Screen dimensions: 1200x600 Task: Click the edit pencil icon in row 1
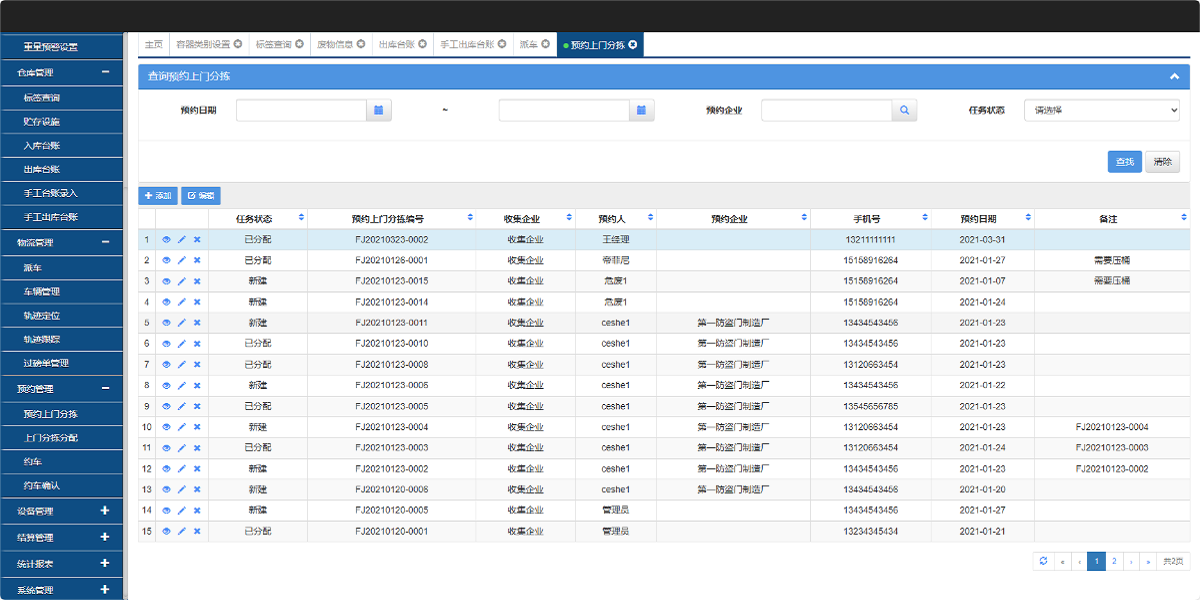coord(181,239)
